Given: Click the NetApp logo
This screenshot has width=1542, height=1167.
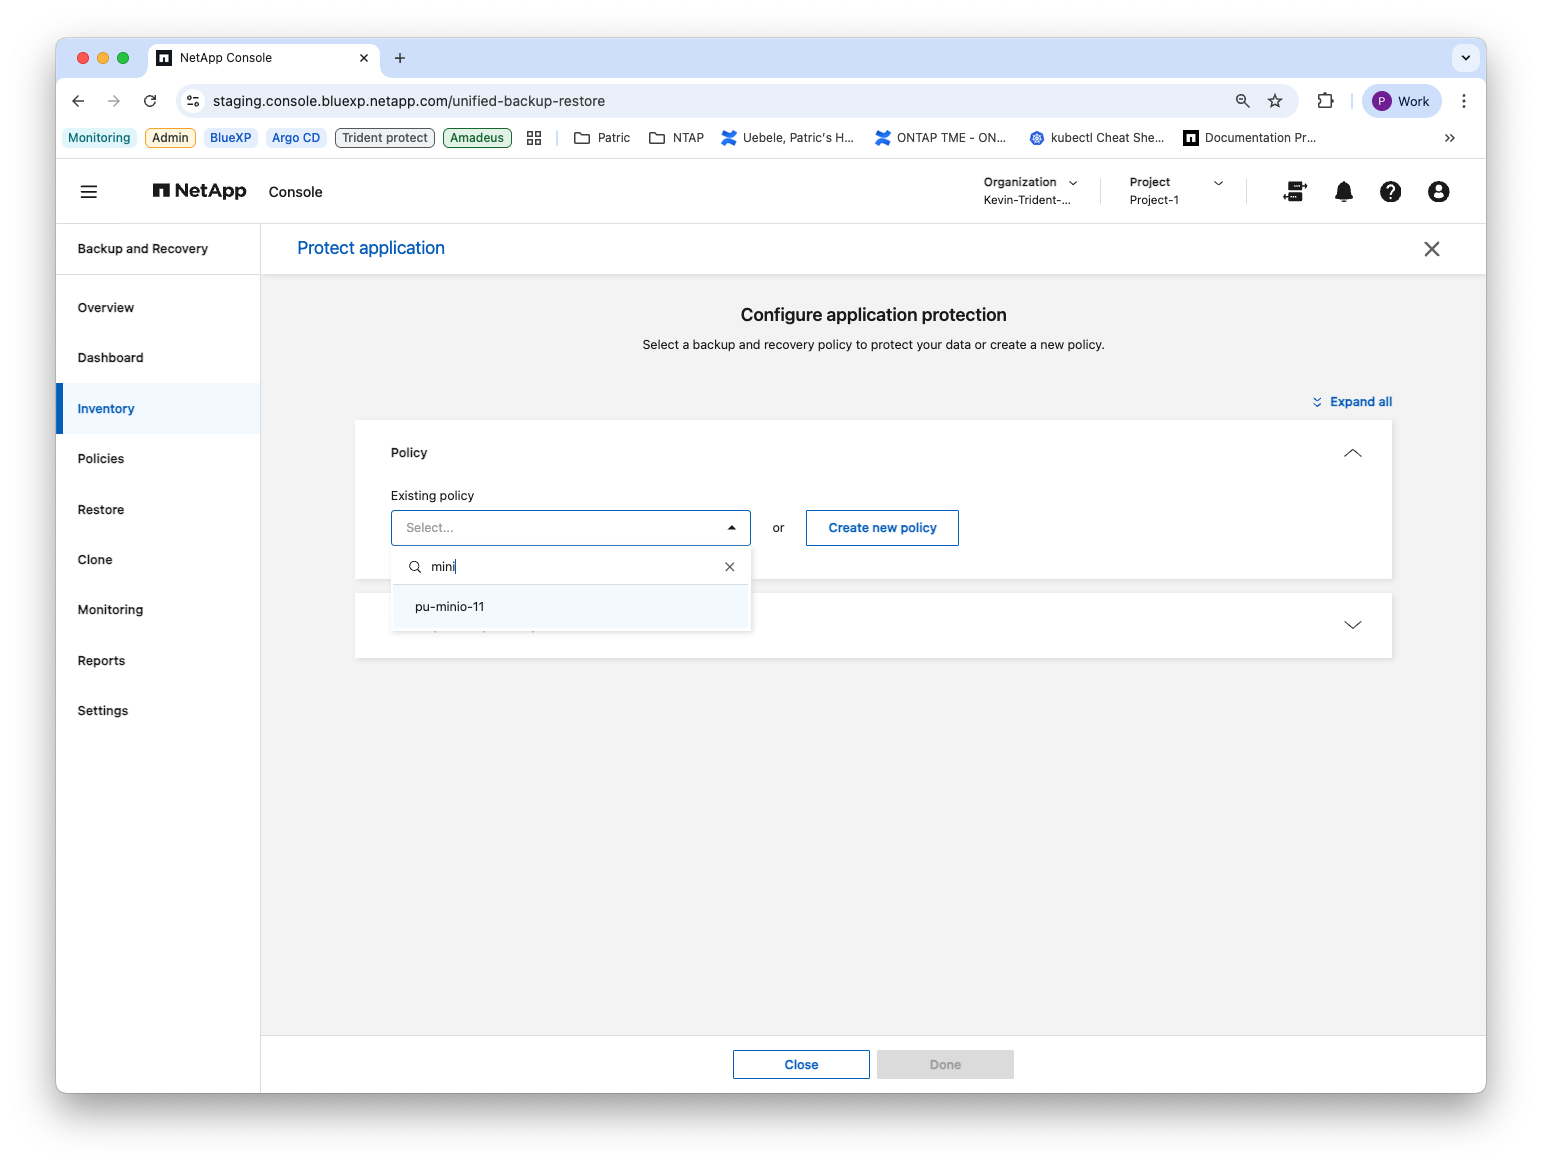Looking at the screenshot, I should [x=199, y=191].
